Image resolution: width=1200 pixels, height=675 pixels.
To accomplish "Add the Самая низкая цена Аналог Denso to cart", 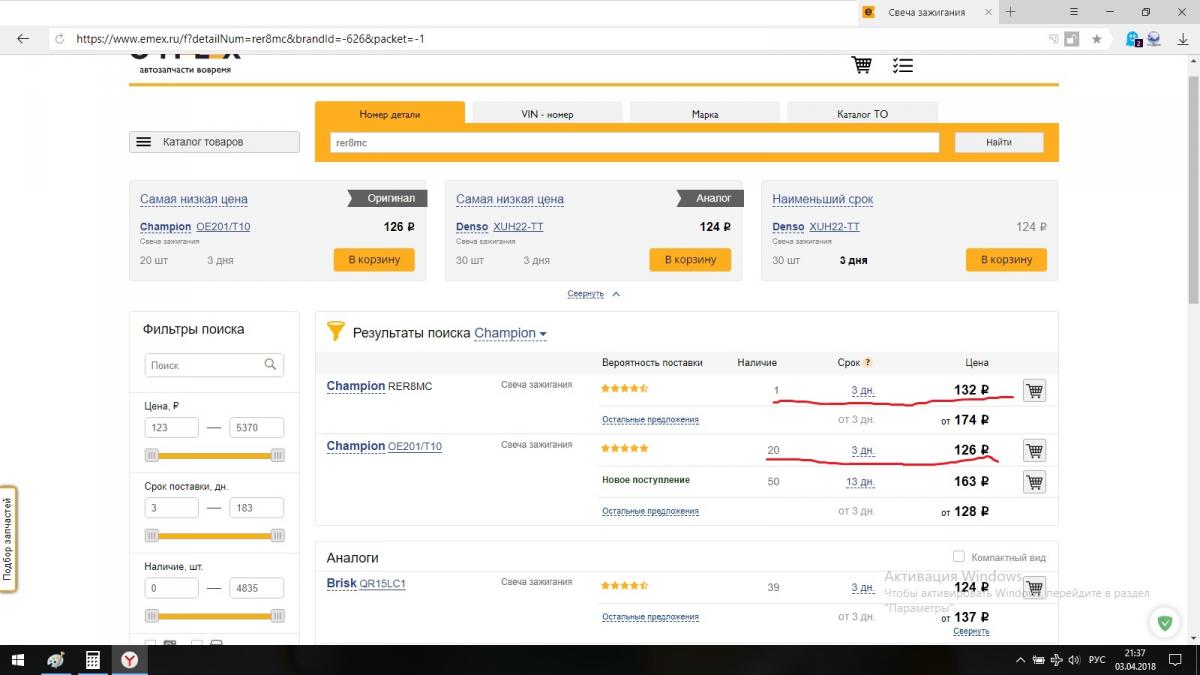I will point(690,259).
